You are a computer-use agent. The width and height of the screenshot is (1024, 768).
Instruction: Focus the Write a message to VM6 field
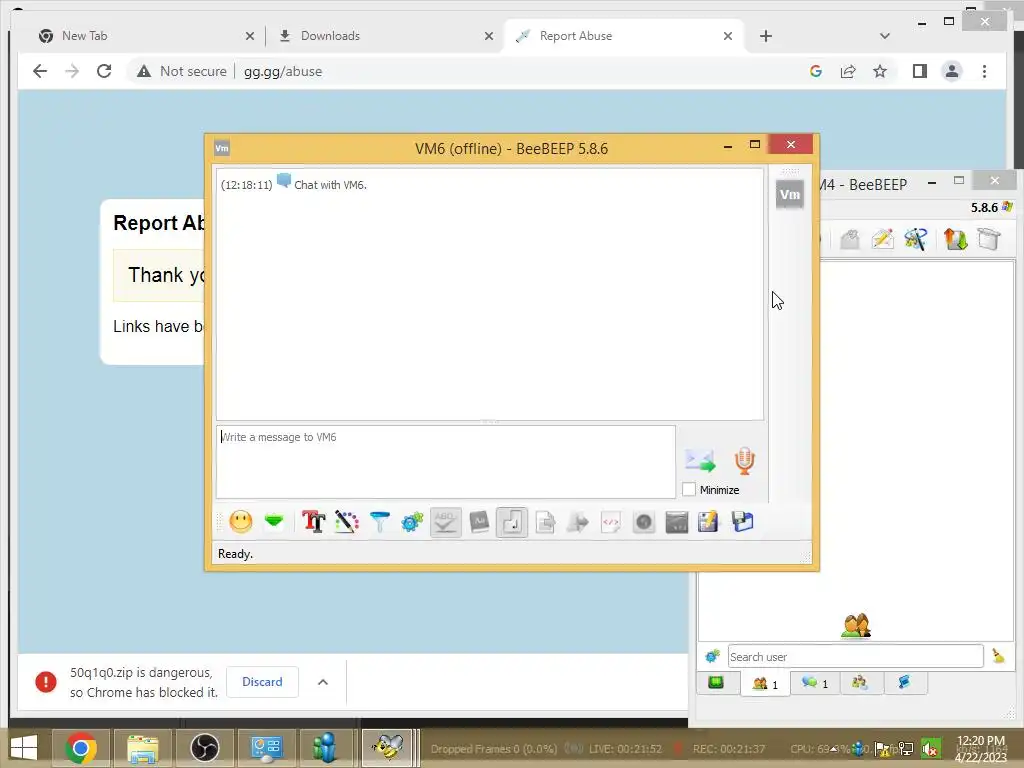click(x=446, y=462)
